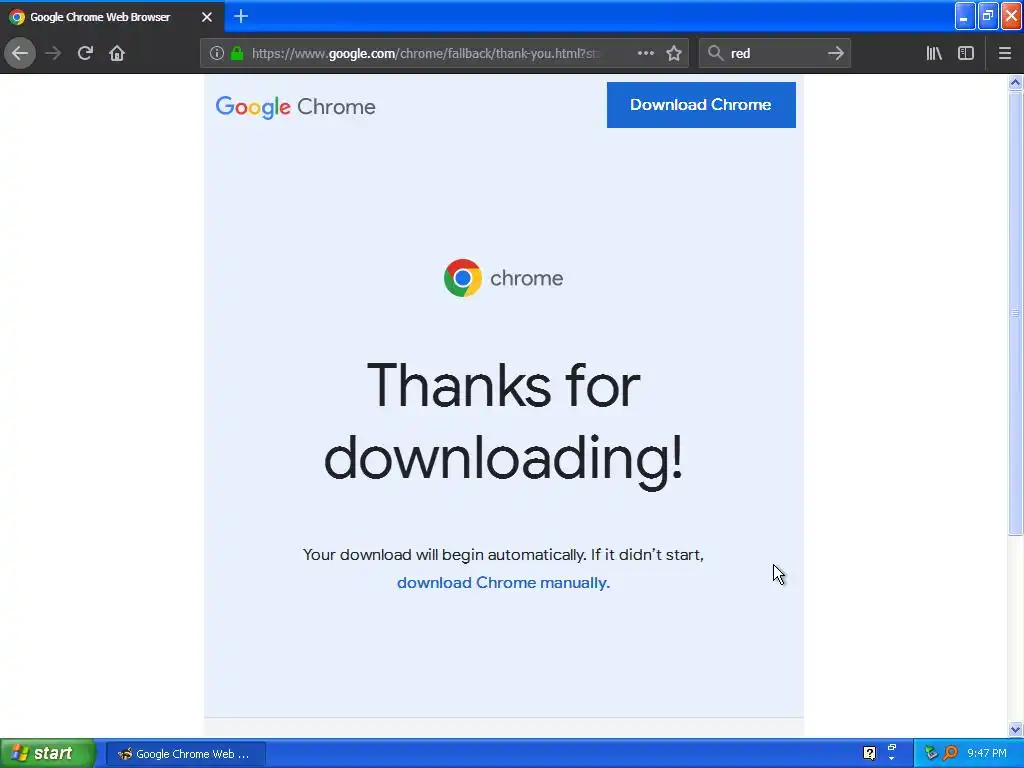Image resolution: width=1024 pixels, height=768 pixels.
Task: Click the scrollbar up arrow
Action: coord(1015,82)
